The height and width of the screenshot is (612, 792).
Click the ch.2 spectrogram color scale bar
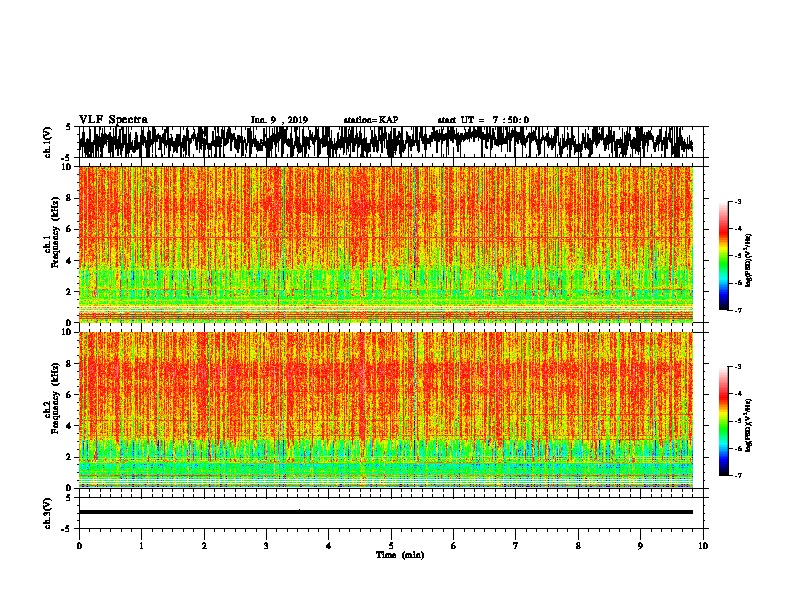[723, 421]
